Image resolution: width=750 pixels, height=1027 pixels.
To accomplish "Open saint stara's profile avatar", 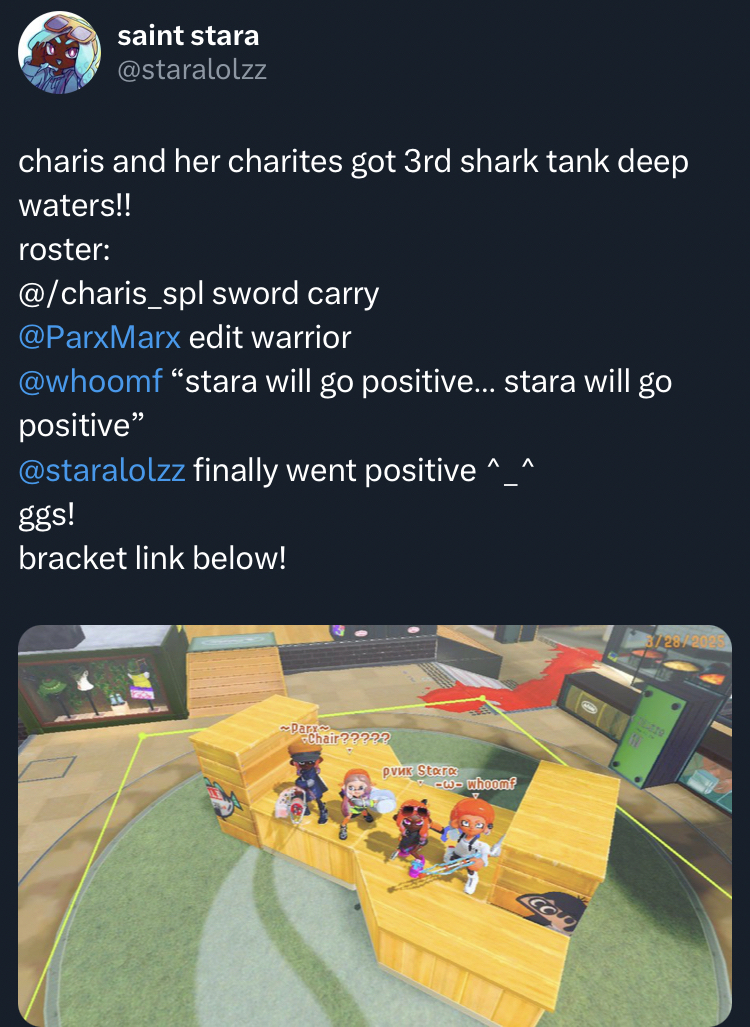I will point(60,52).
